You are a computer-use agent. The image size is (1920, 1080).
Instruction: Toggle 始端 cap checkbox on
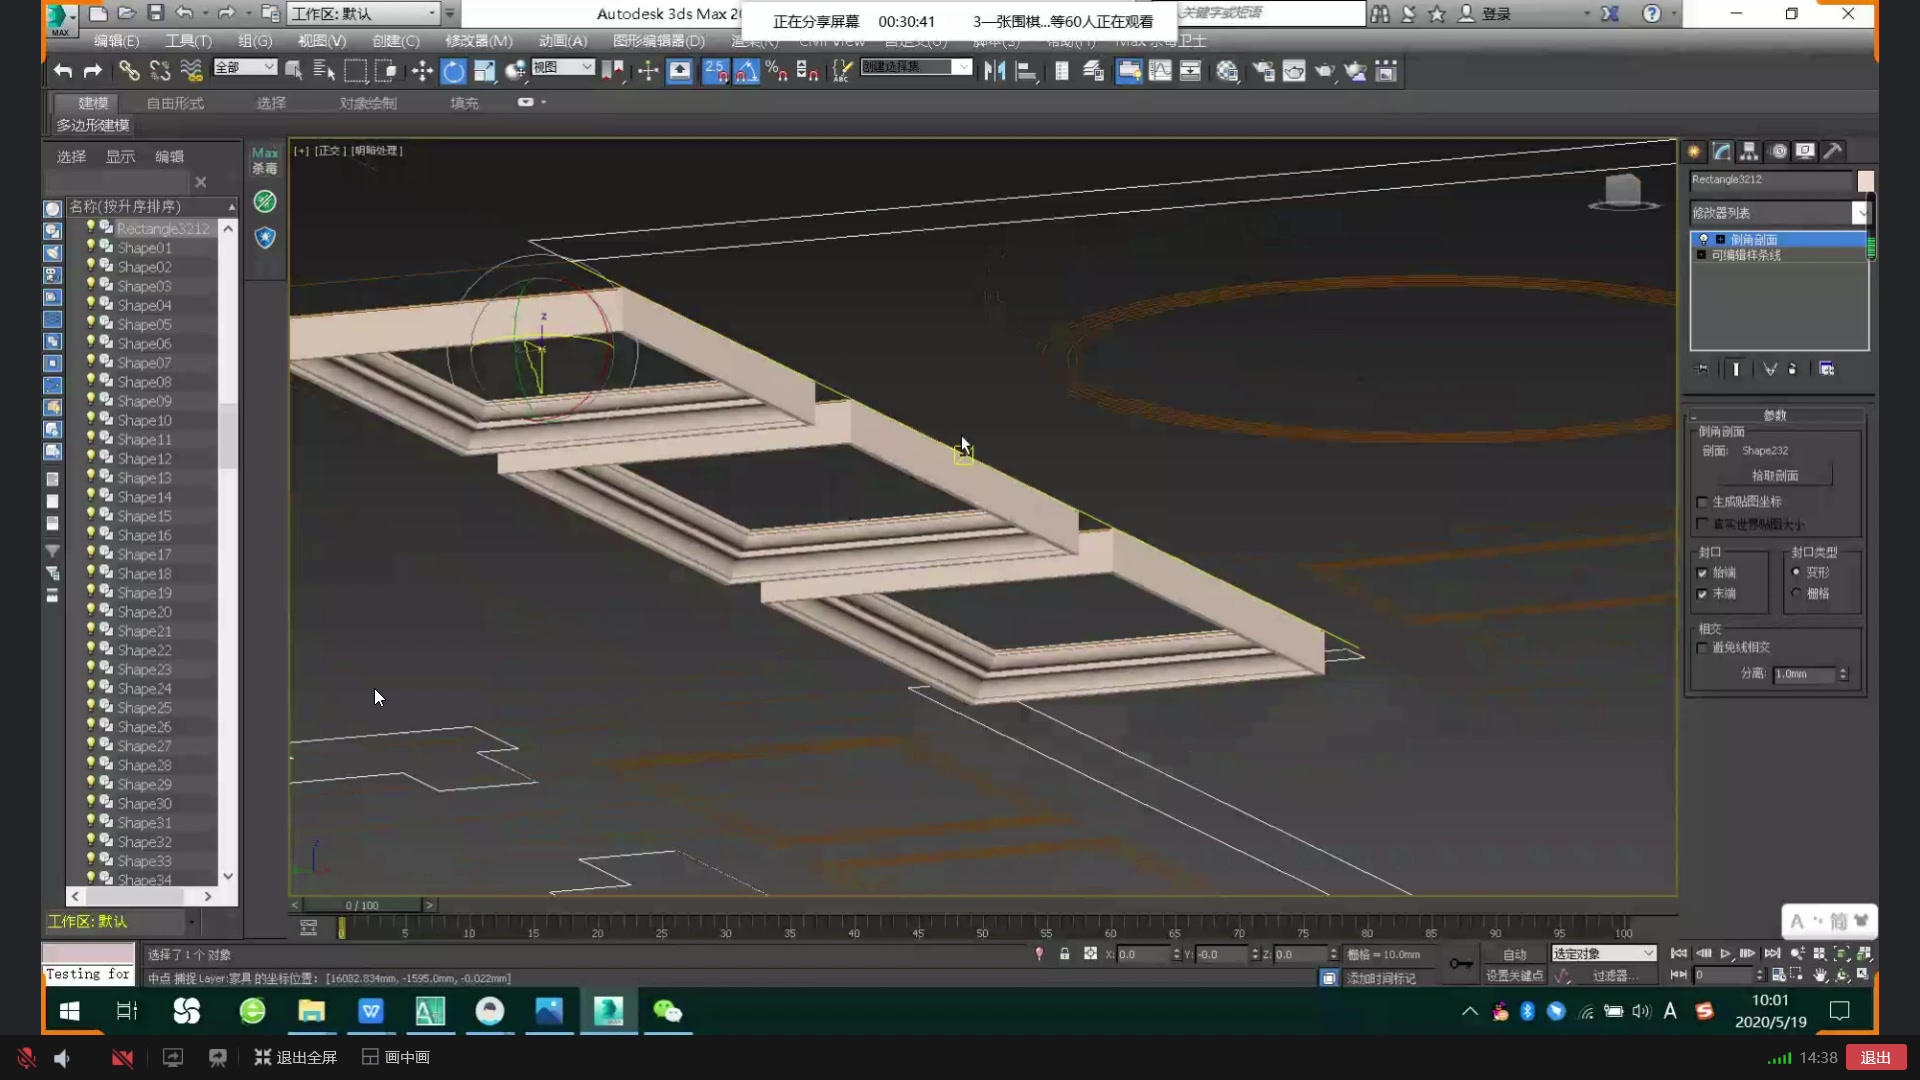coord(1701,571)
